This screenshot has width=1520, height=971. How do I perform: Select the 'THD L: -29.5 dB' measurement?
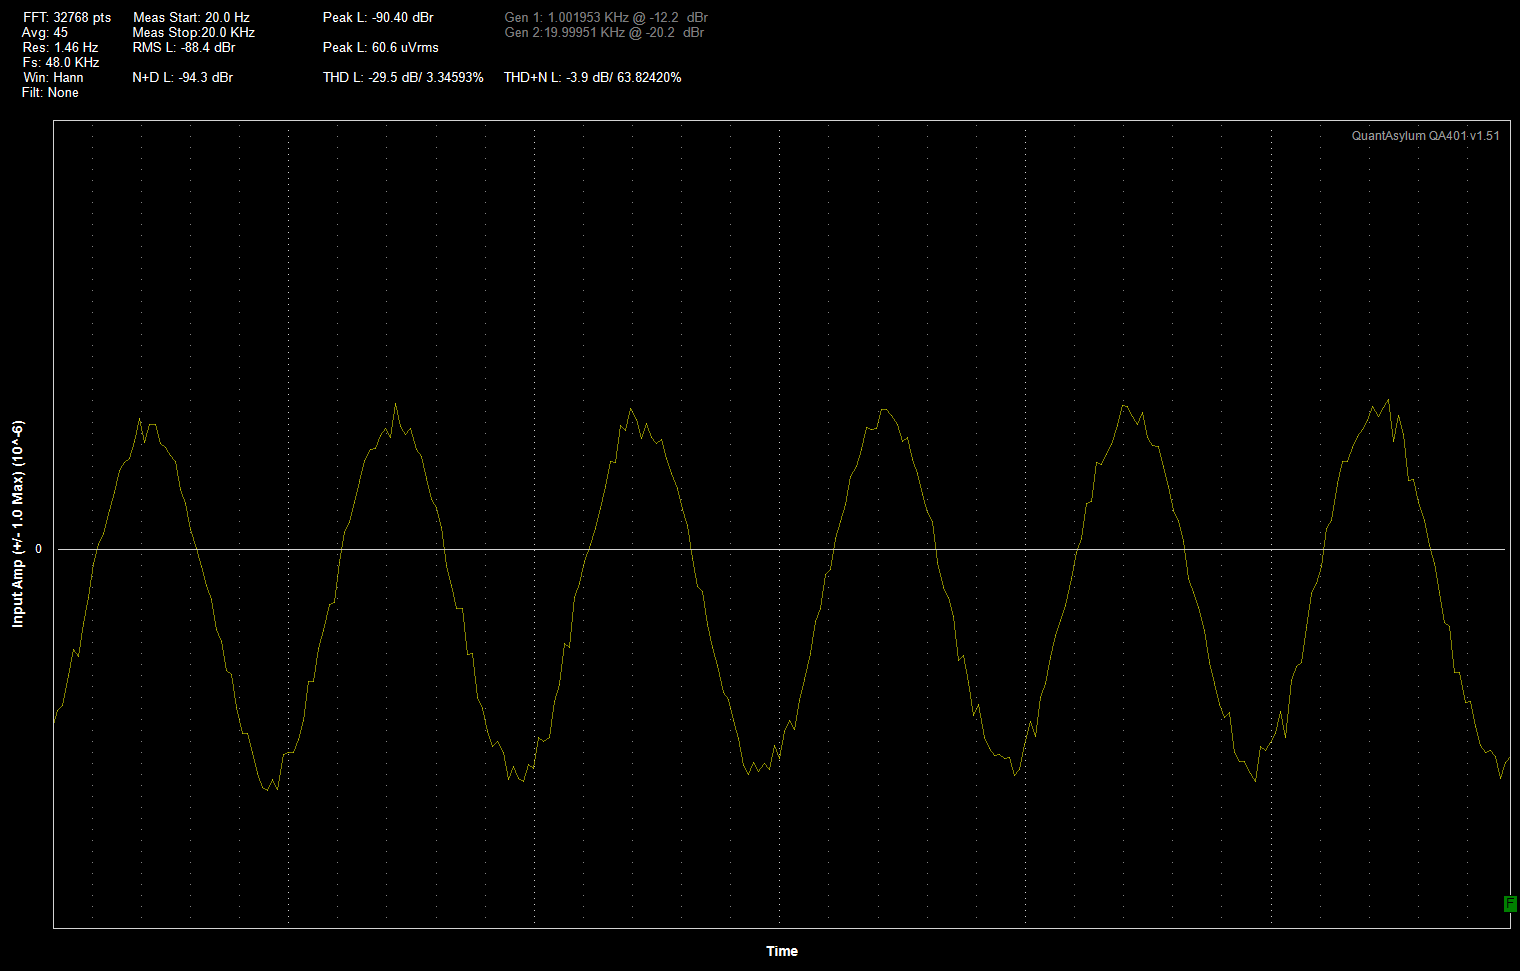pos(403,78)
